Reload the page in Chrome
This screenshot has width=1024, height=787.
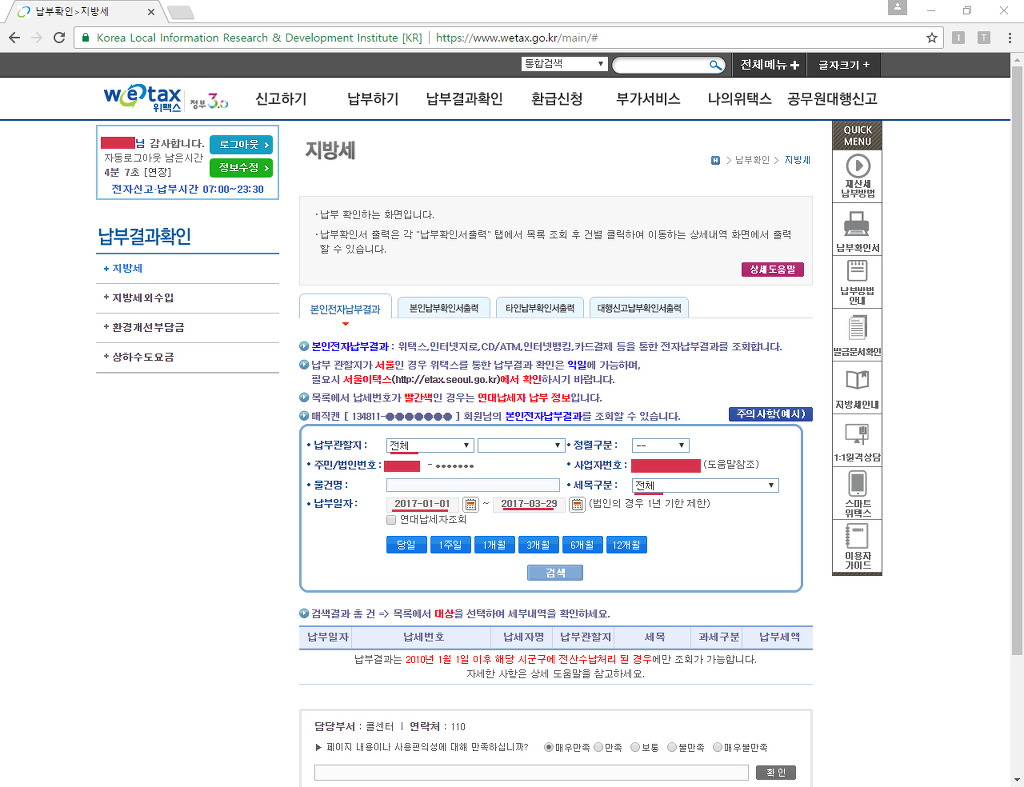coord(59,38)
